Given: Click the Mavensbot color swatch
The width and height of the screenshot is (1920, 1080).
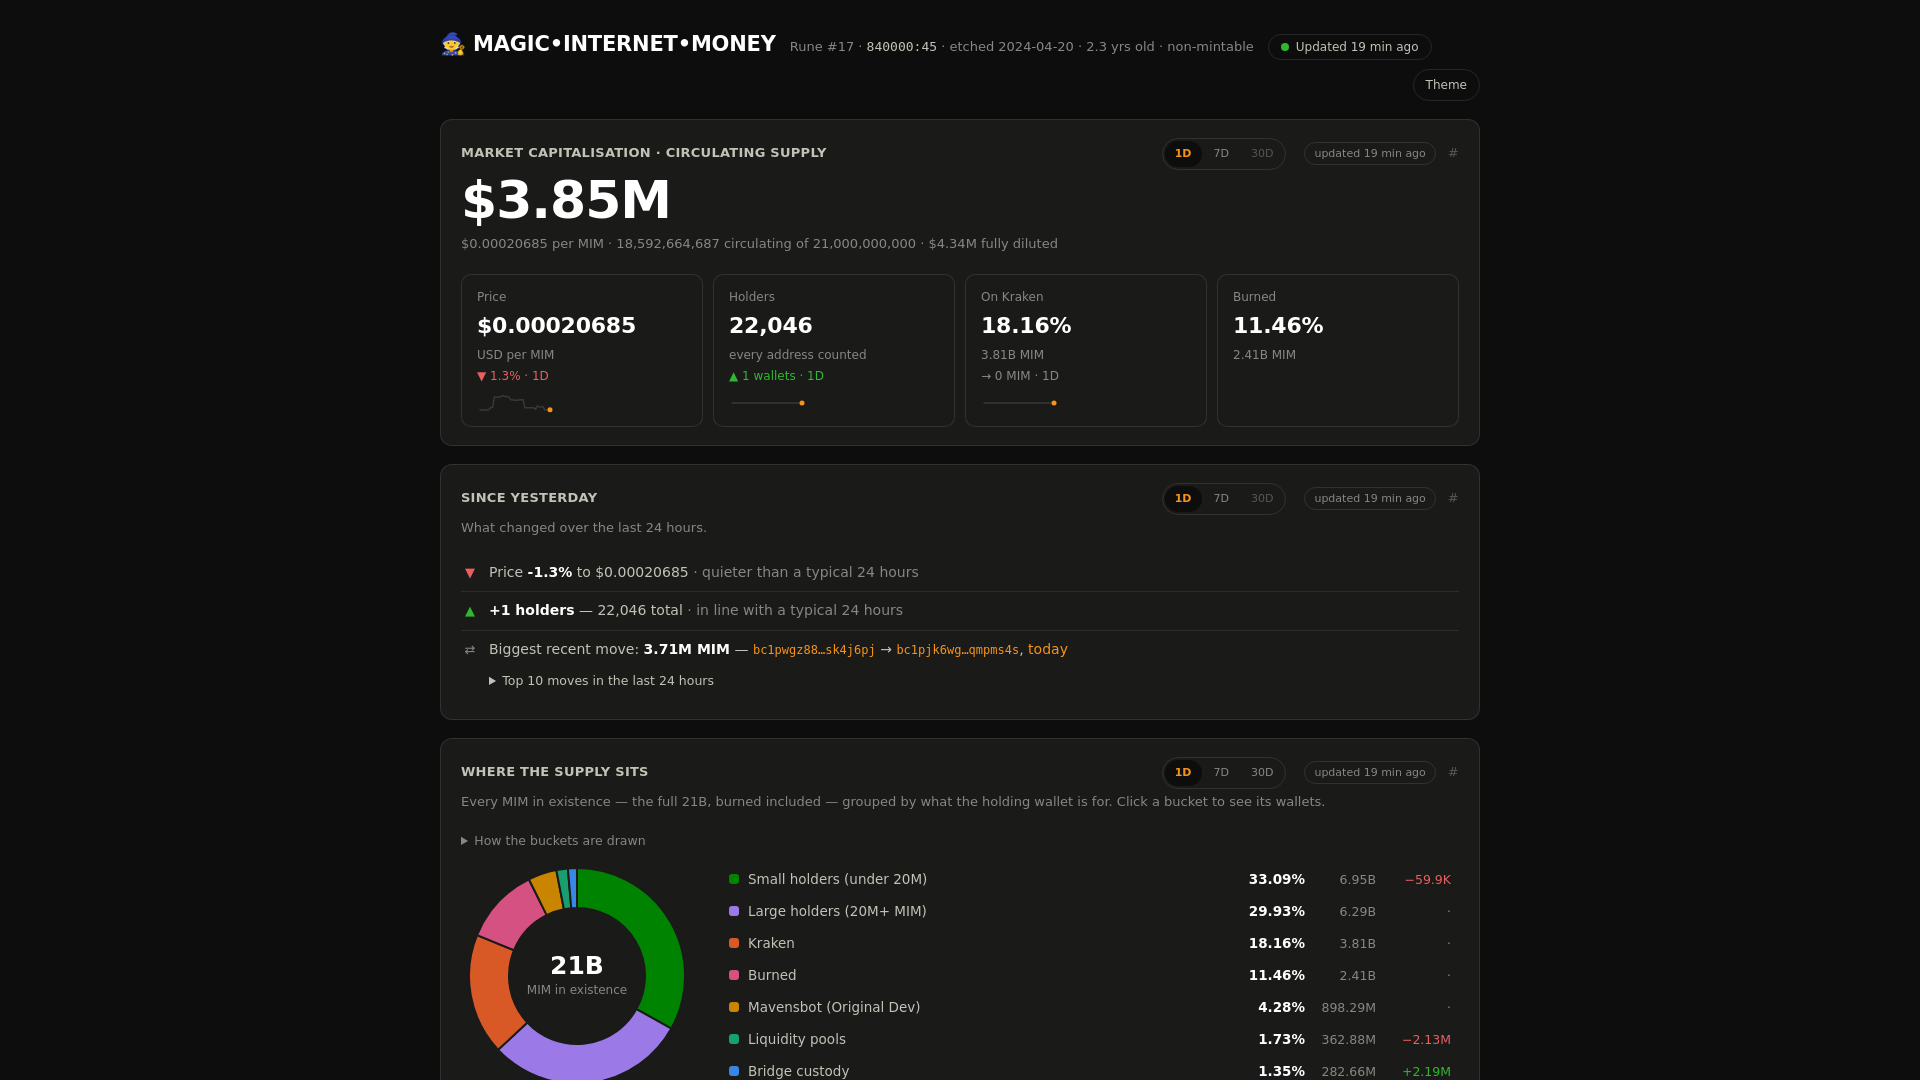Looking at the screenshot, I should click(x=734, y=1008).
